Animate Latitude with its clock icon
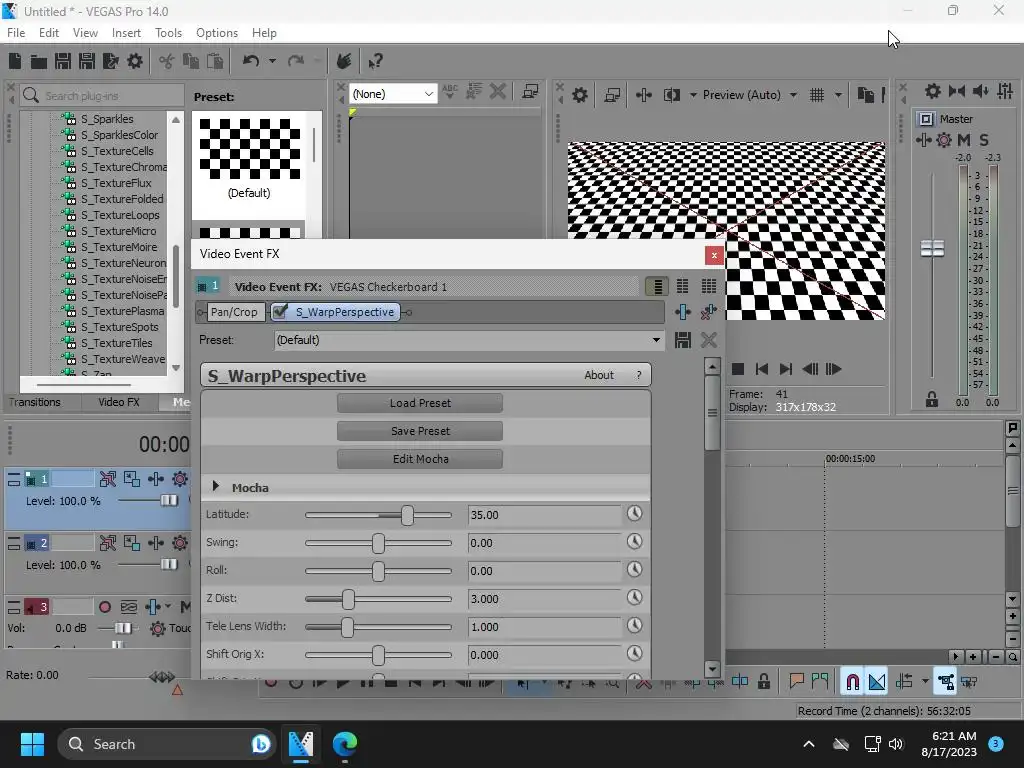The image size is (1024, 768). pyautogui.click(x=634, y=514)
